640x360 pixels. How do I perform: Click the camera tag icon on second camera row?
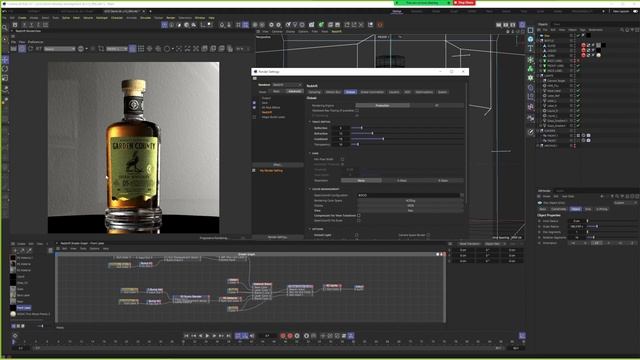[x=588, y=140]
